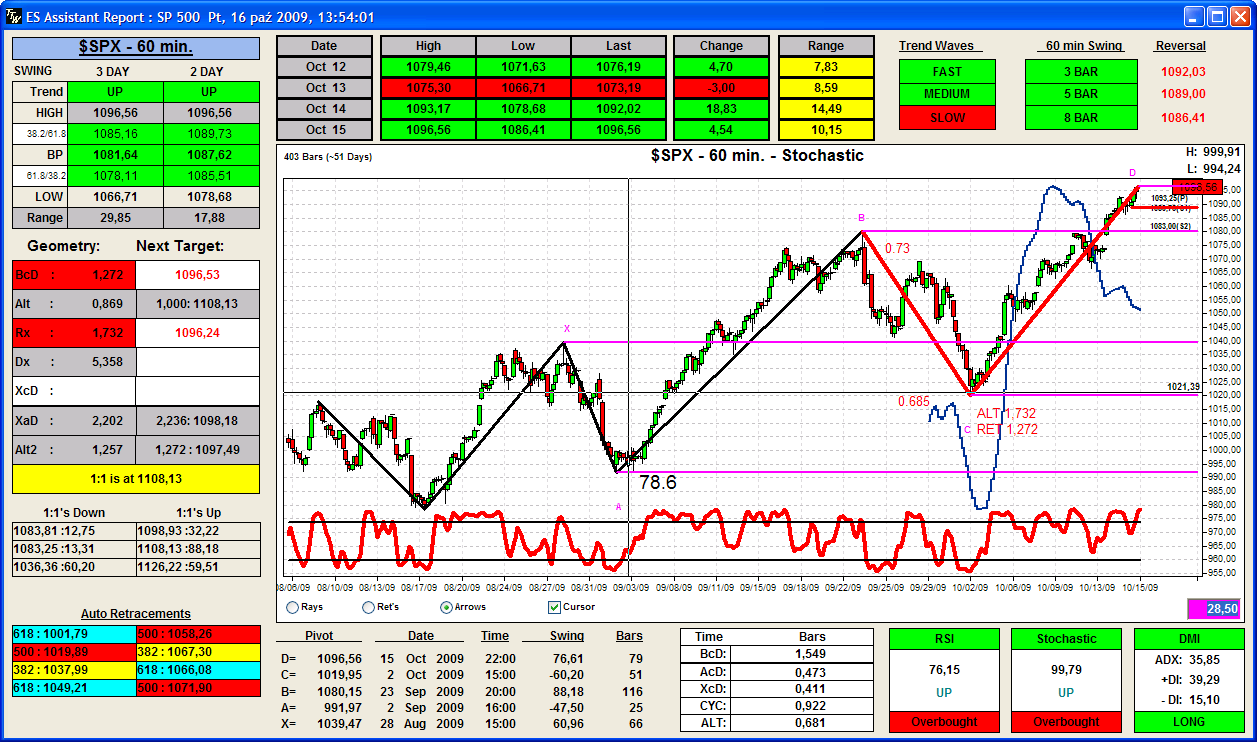Click the app icon in the title bar

pos(14,17)
